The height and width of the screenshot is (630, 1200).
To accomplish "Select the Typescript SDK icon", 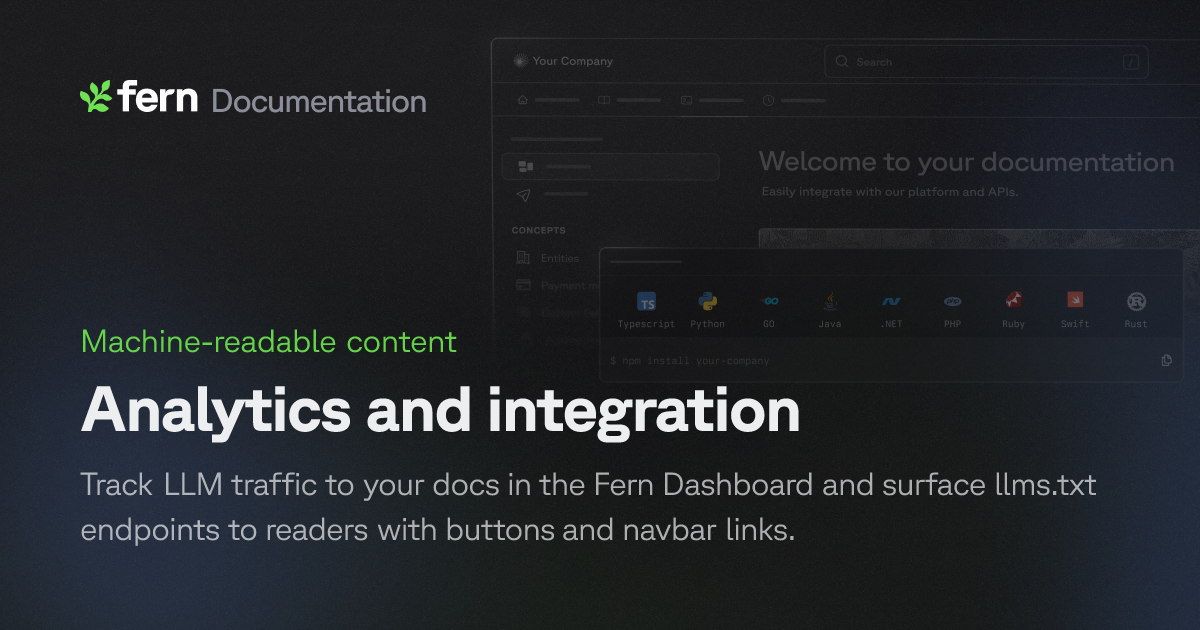I will [x=647, y=302].
